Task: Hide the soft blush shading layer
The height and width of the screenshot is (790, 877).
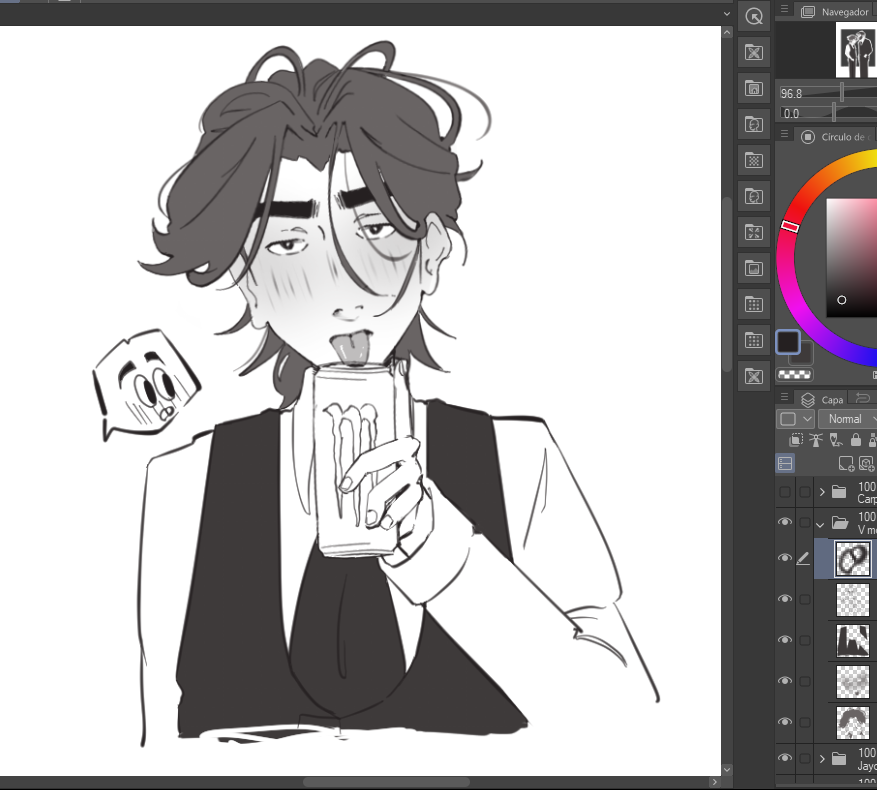Action: click(785, 680)
